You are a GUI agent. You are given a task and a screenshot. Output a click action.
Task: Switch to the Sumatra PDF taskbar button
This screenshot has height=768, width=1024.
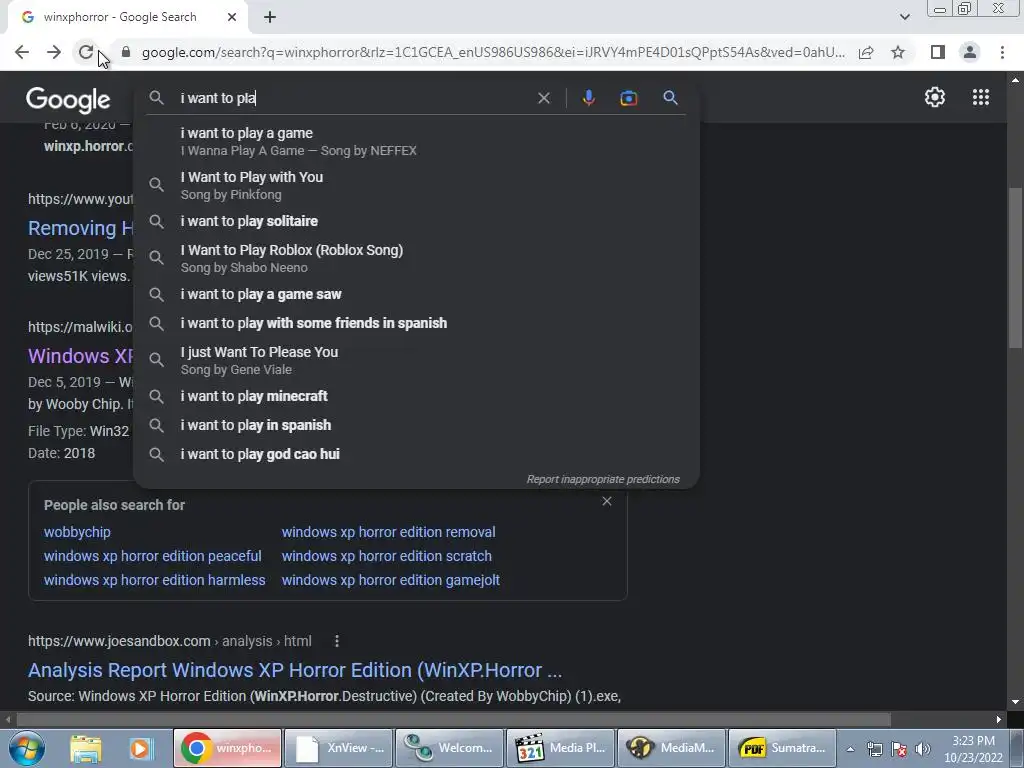click(782, 748)
